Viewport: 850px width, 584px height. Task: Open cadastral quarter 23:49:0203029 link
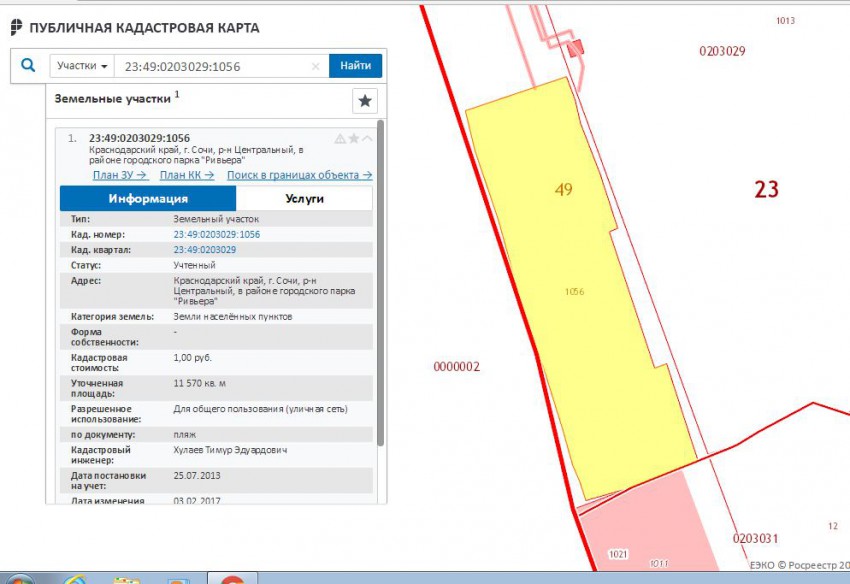(204, 249)
